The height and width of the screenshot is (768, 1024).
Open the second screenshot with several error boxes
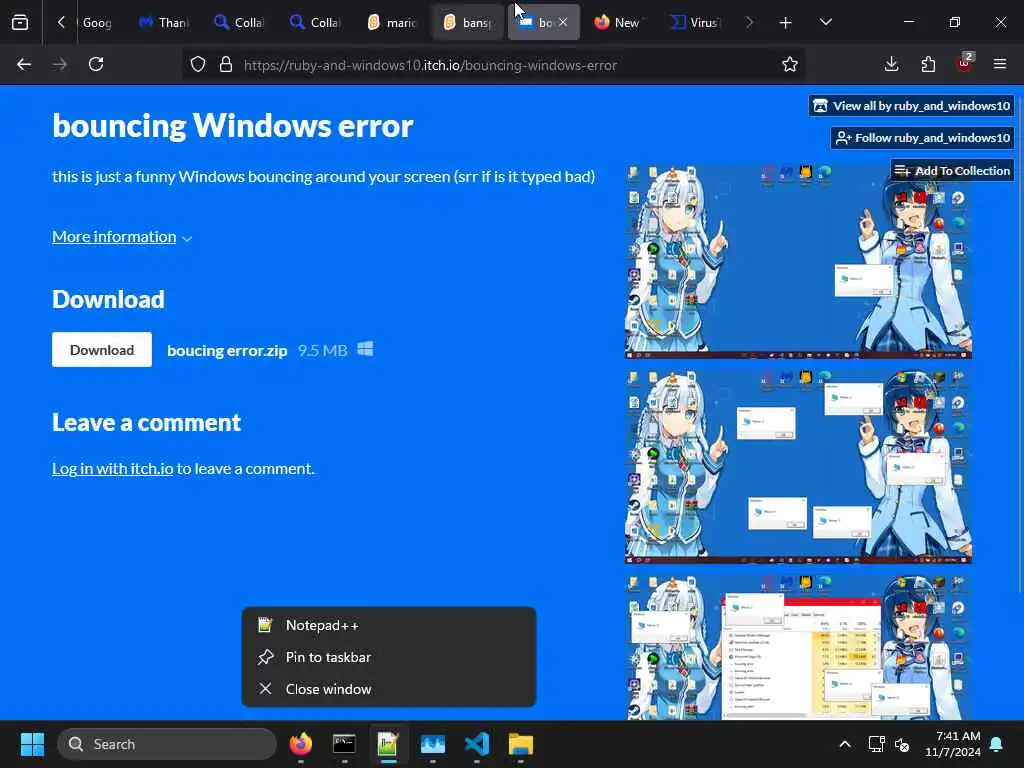click(798, 466)
